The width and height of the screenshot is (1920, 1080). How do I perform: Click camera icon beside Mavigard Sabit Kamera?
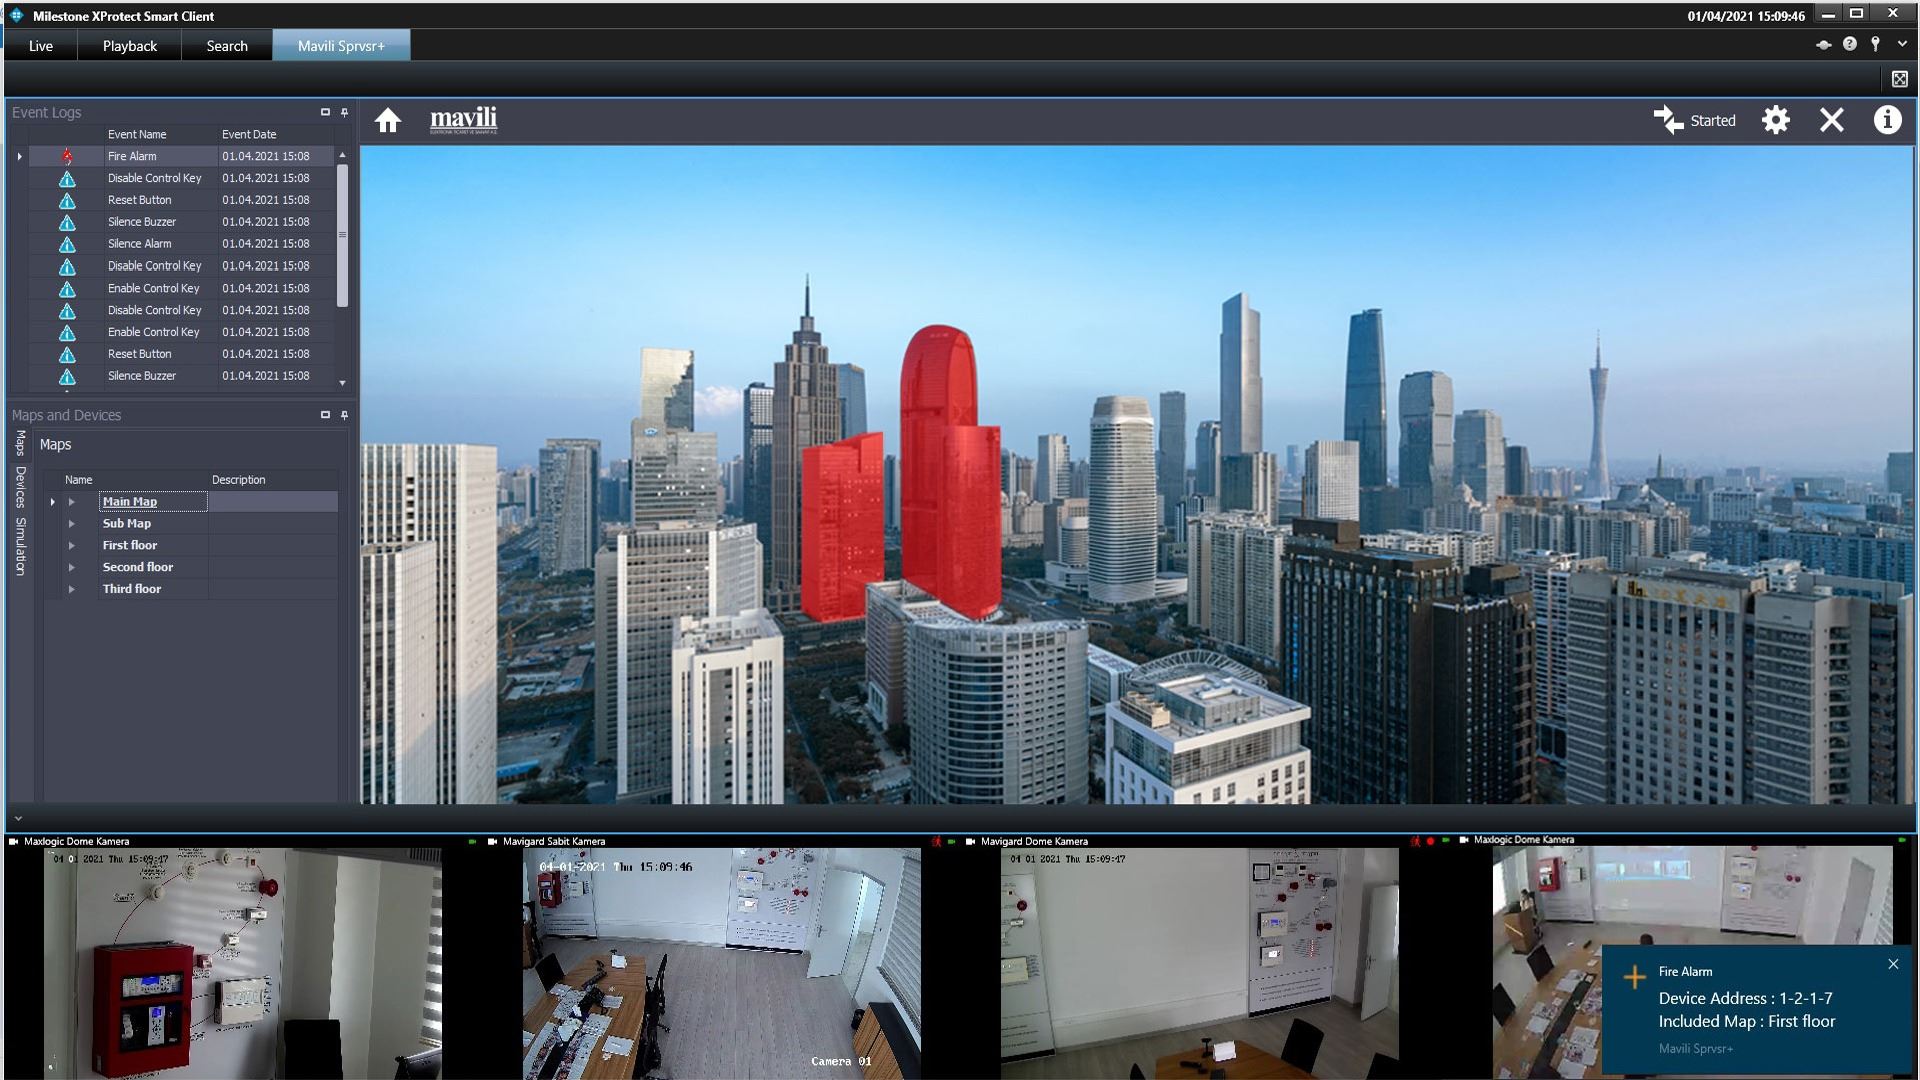click(492, 841)
